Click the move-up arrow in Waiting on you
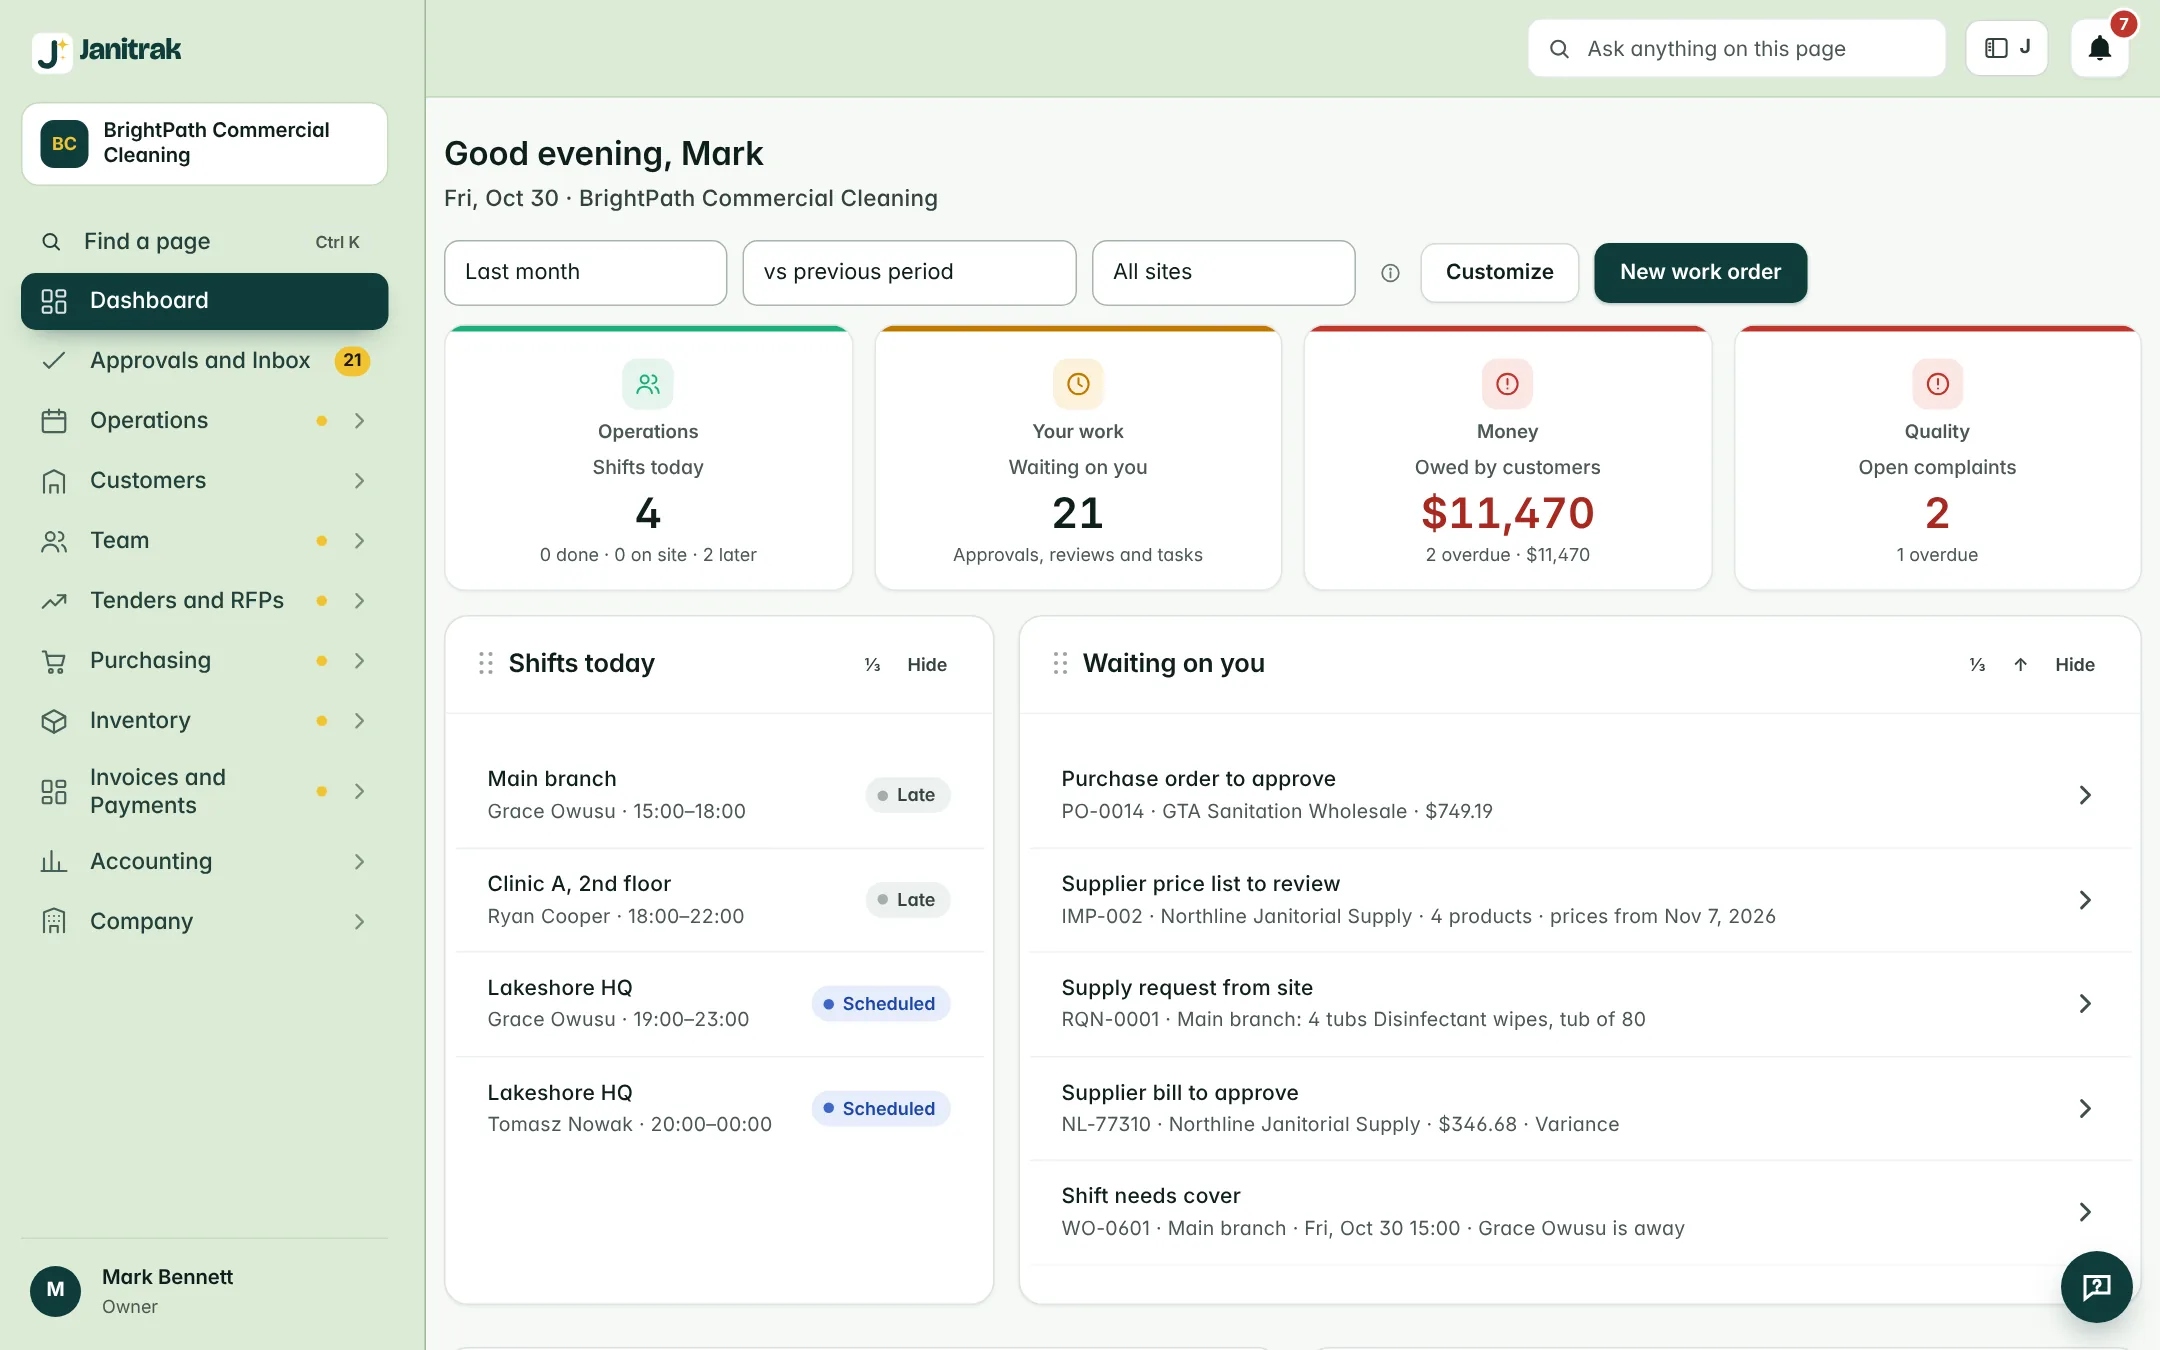This screenshot has width=2160, height=1350. 2020,664
